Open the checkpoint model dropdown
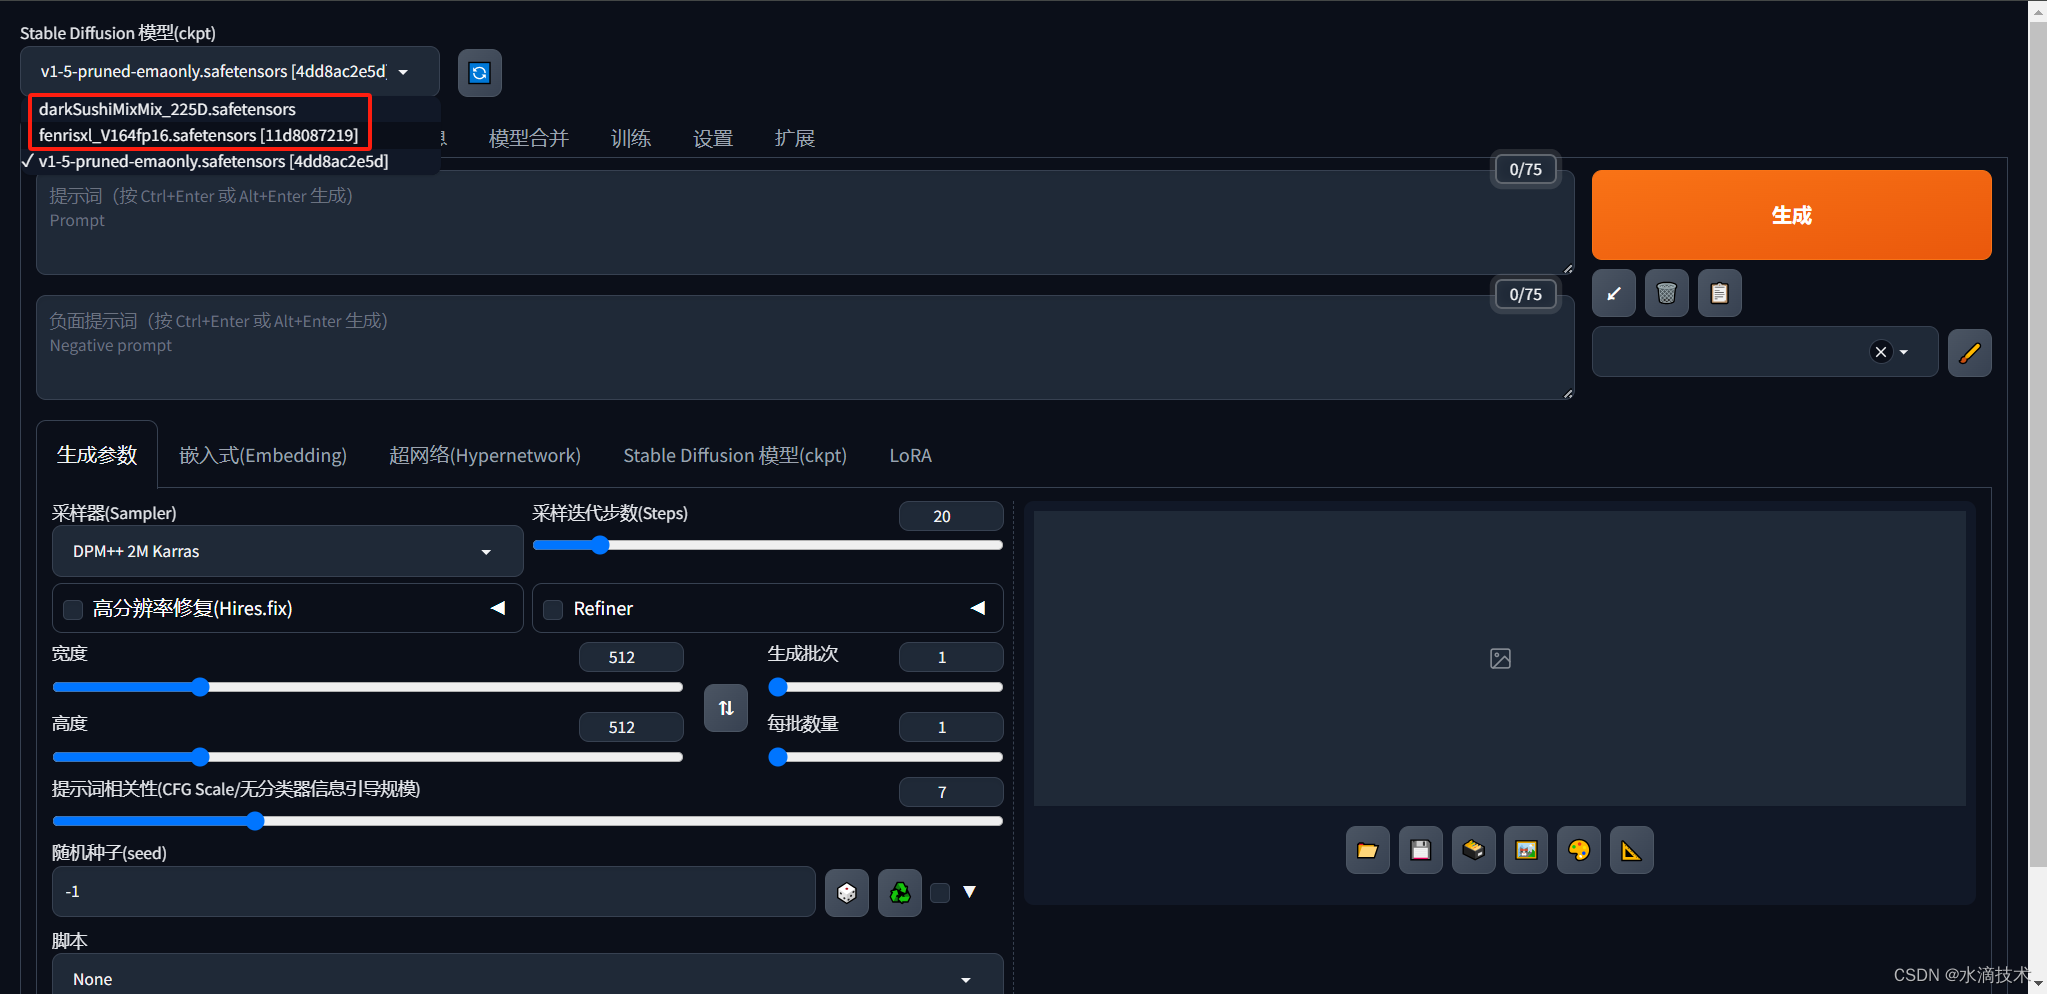Image resolution: width=2047 pixels, height=994 pixels. (229, 72)
